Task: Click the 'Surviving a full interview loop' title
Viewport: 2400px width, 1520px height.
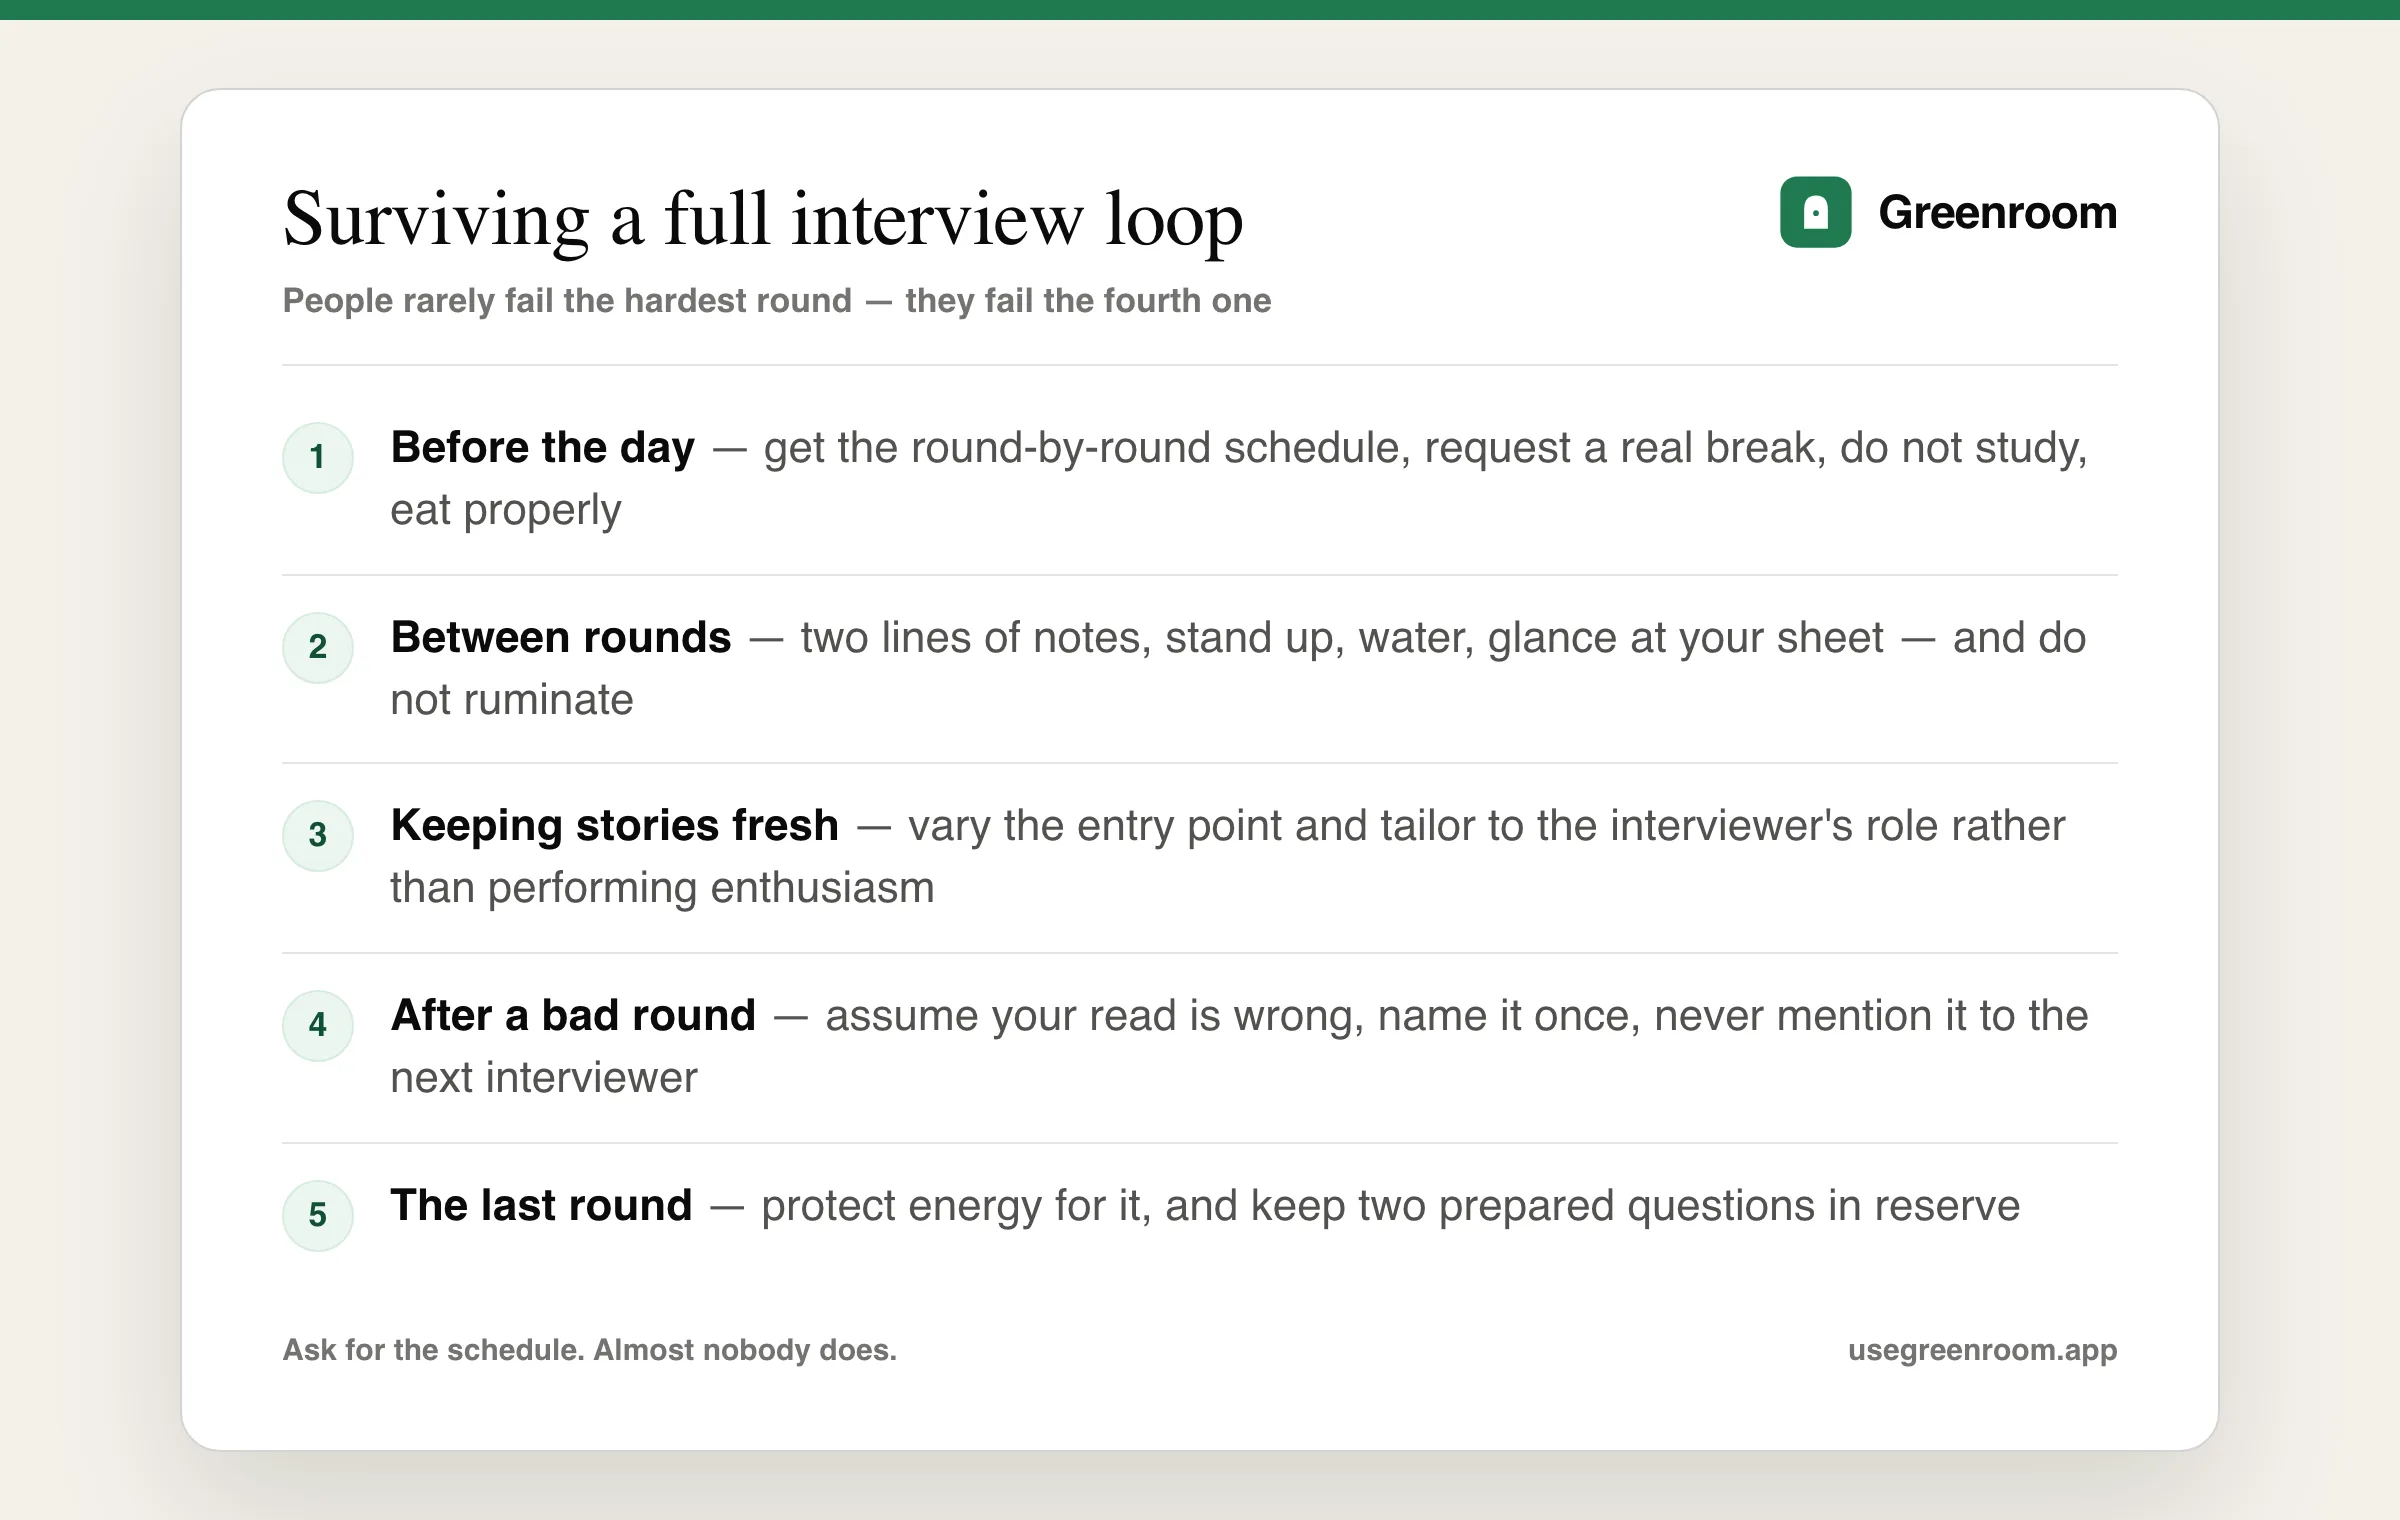Action: 763,219
